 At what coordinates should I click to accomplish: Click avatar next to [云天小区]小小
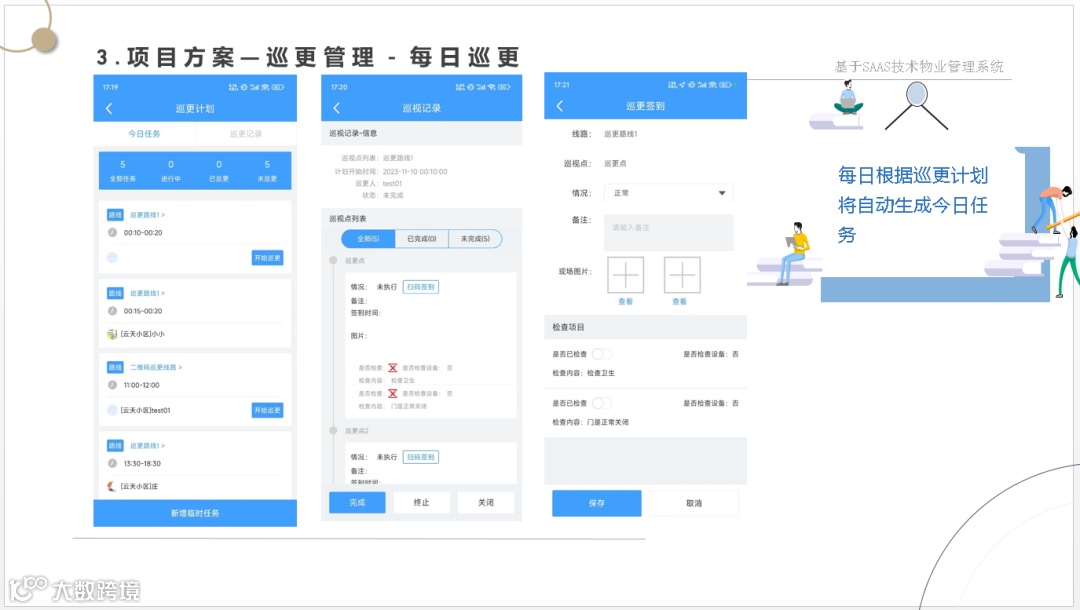coord(112,334)
